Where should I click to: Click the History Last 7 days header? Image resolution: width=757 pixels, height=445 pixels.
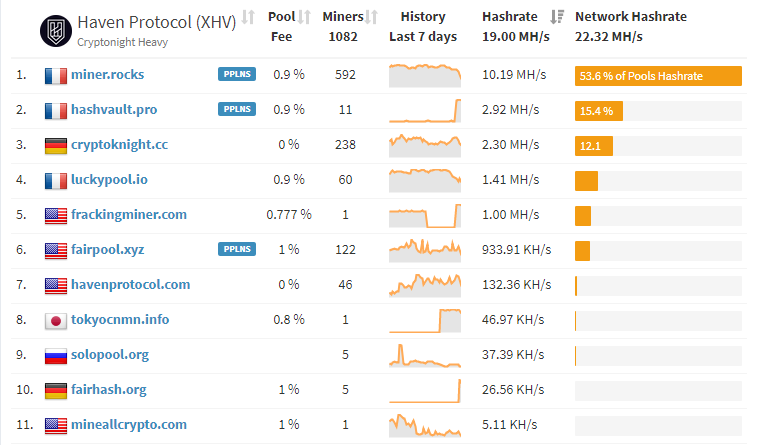[x=422, y=27]
